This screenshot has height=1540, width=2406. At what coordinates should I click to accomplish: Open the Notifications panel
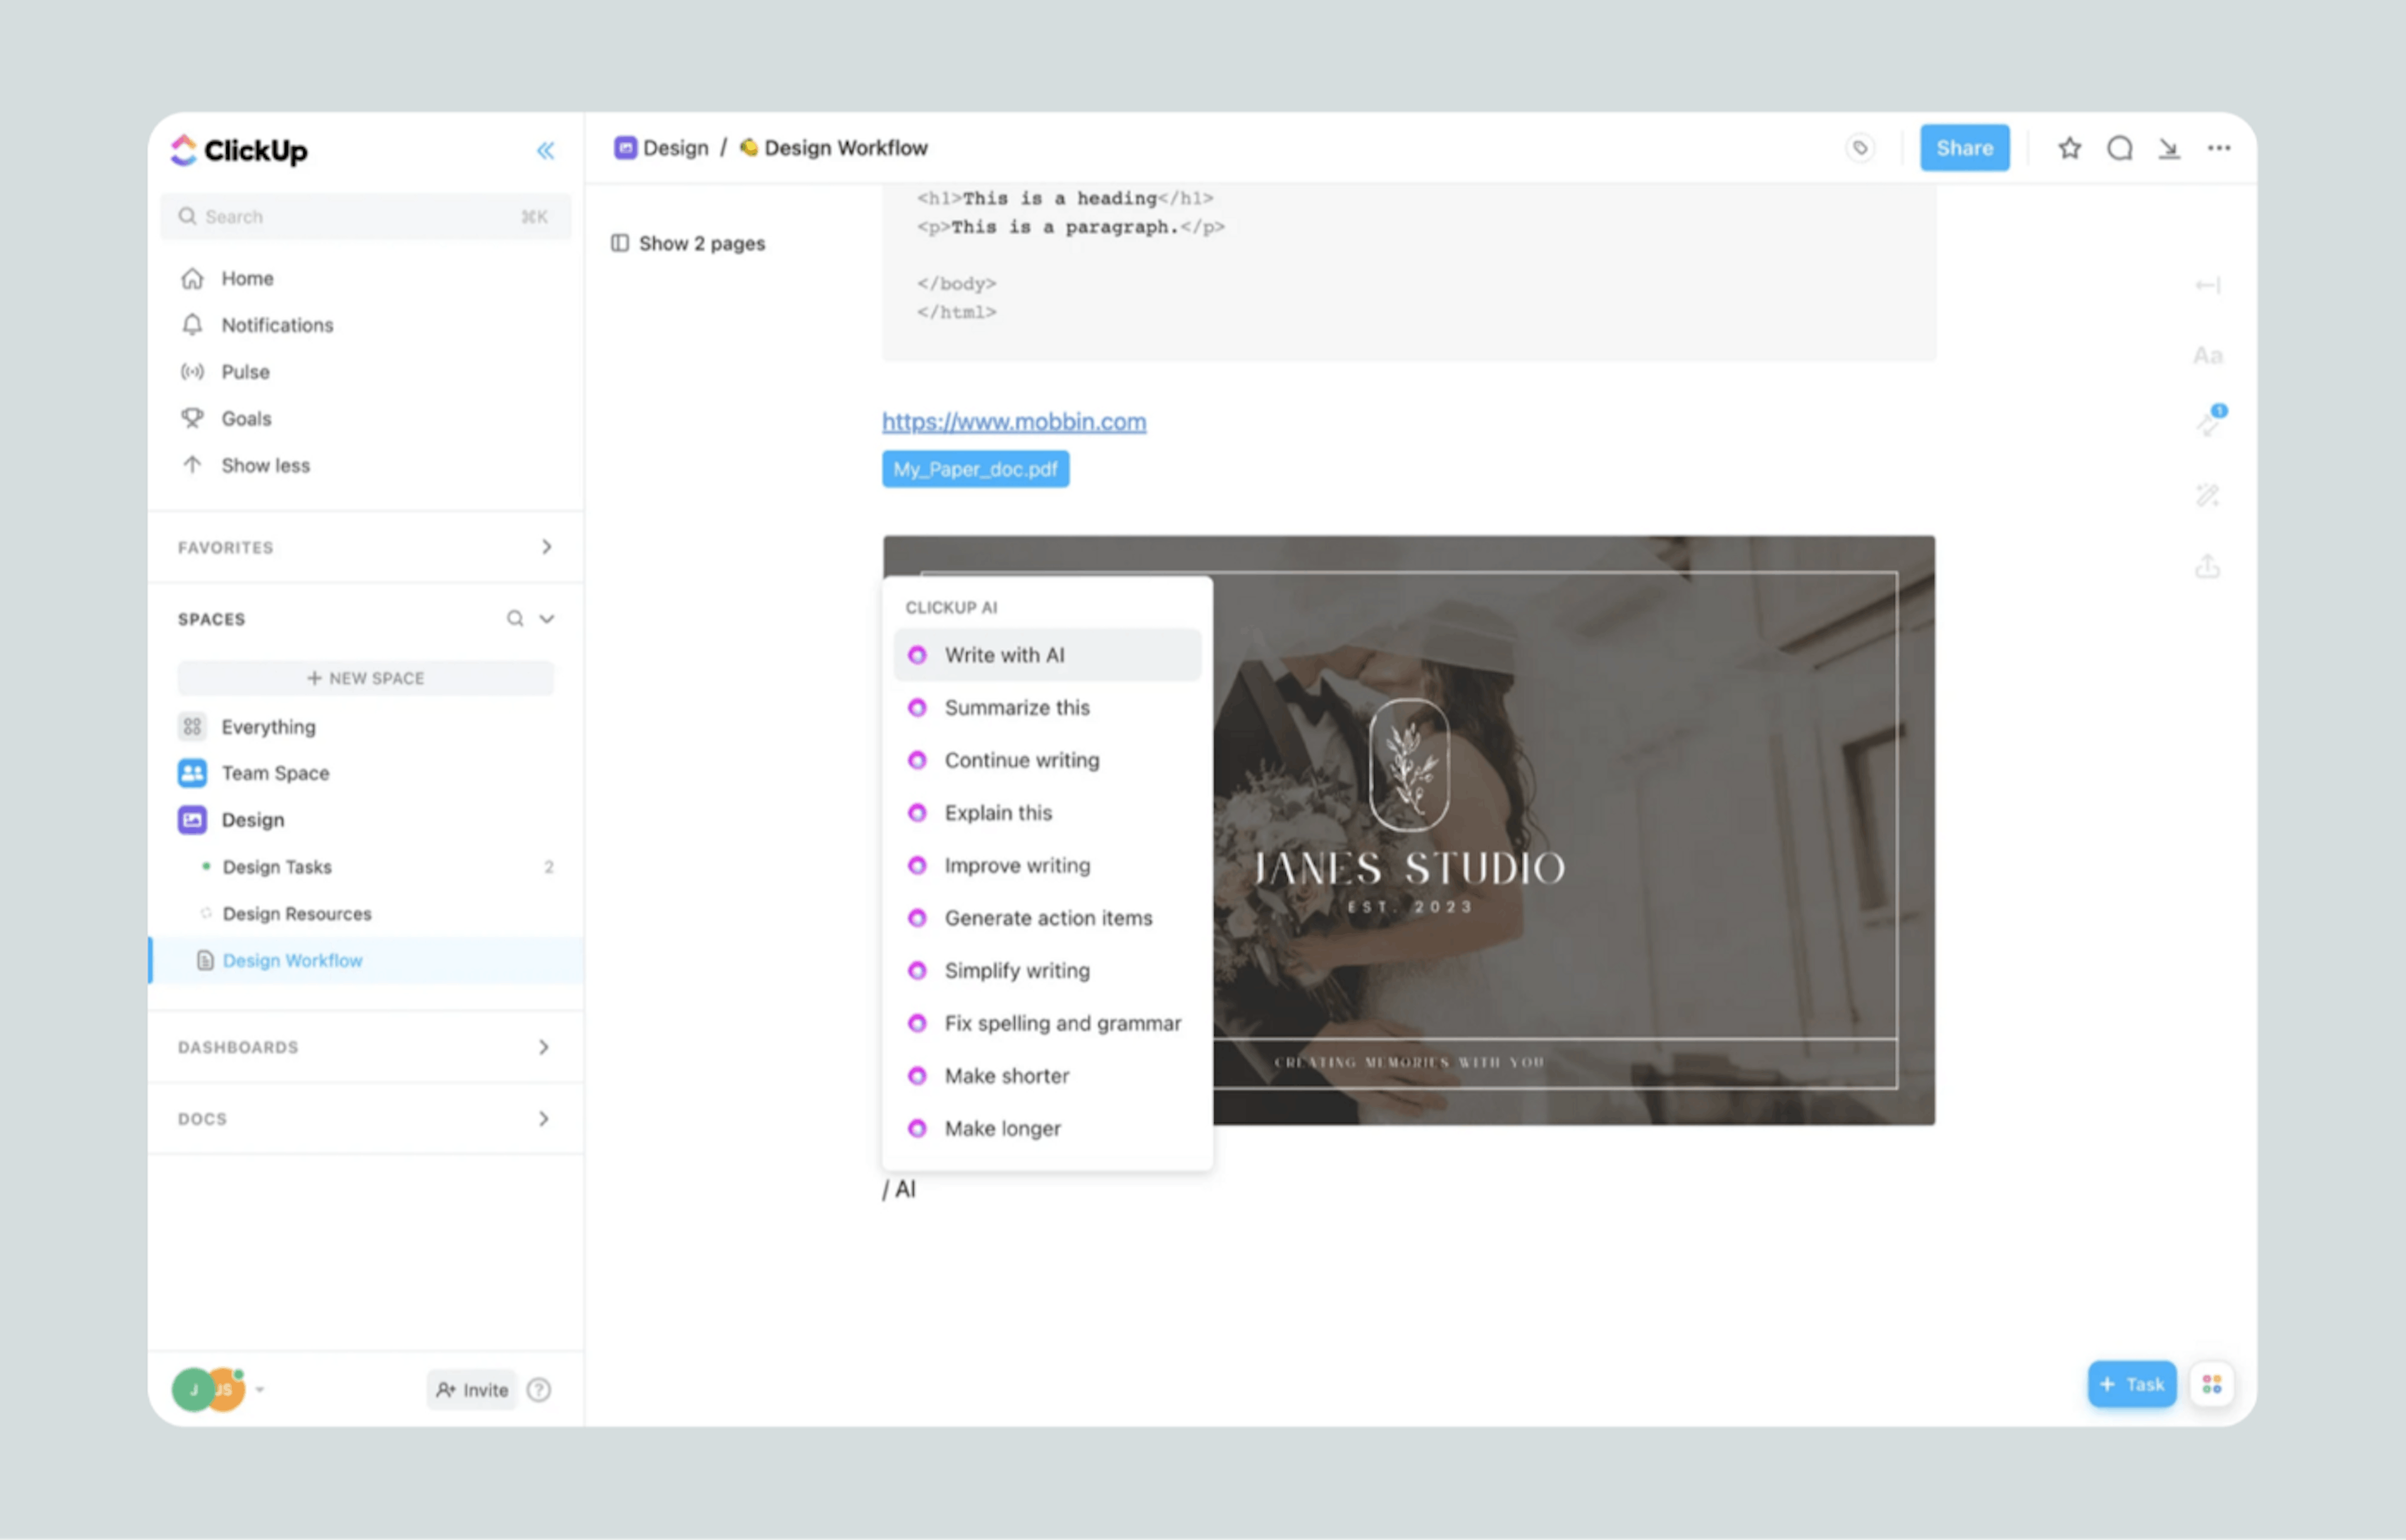(x=275, y=325)
